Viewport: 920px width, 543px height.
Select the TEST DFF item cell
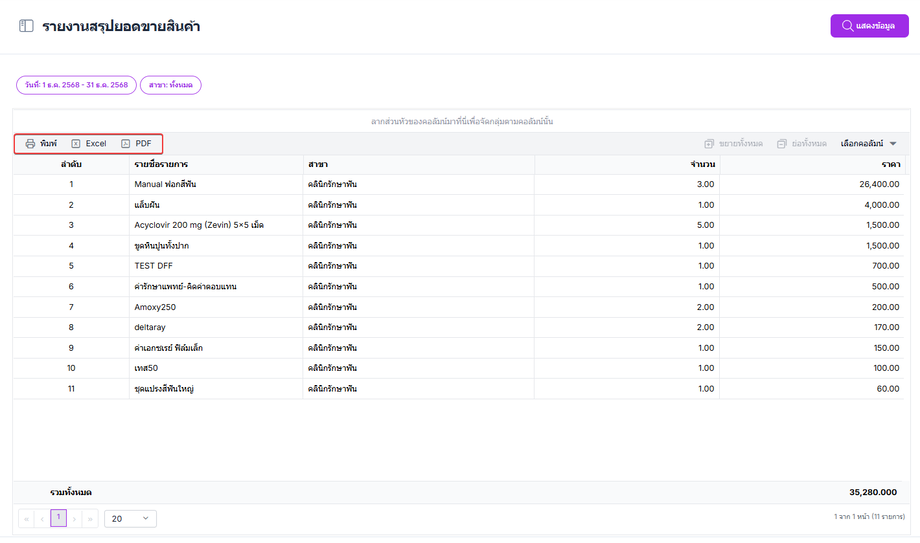pos(216,266)
